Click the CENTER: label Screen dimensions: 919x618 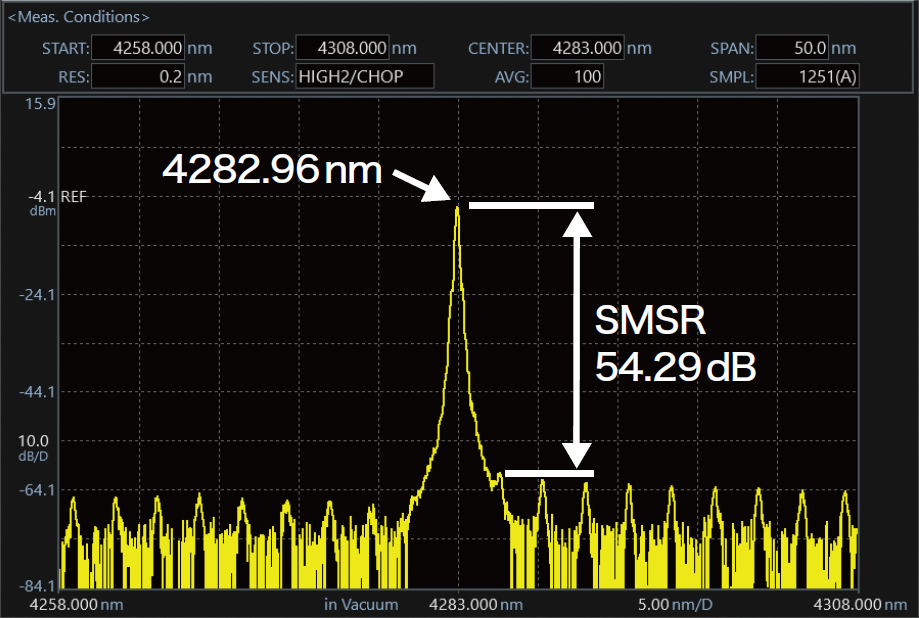(498, 49)
